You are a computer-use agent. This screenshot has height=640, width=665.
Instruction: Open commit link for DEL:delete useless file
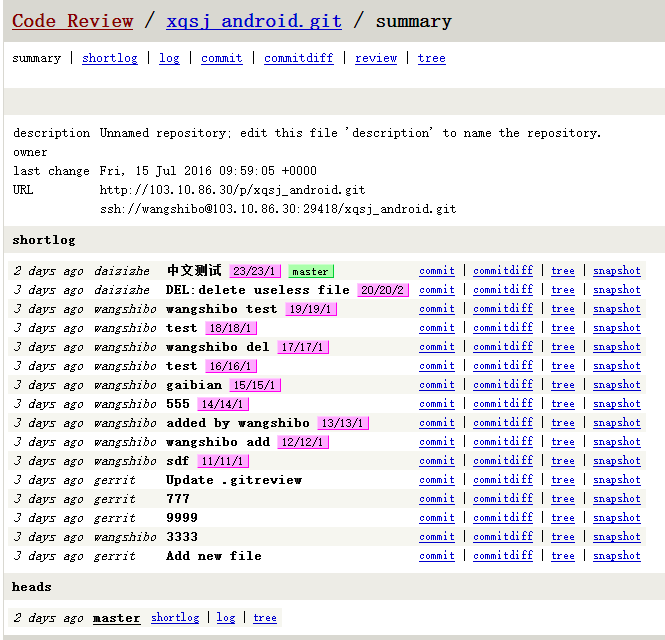pyautogui.click(x=436, y=290)
